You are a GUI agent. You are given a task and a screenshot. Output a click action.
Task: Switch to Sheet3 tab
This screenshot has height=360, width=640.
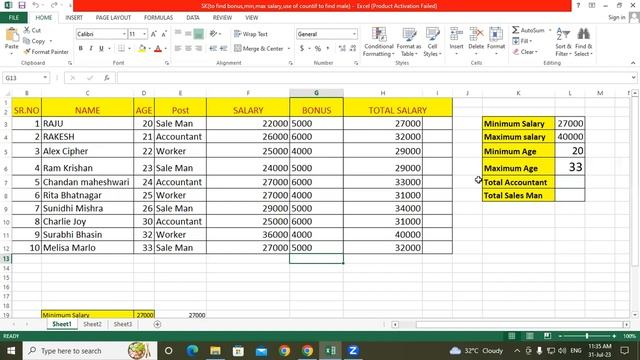point(122,324)
